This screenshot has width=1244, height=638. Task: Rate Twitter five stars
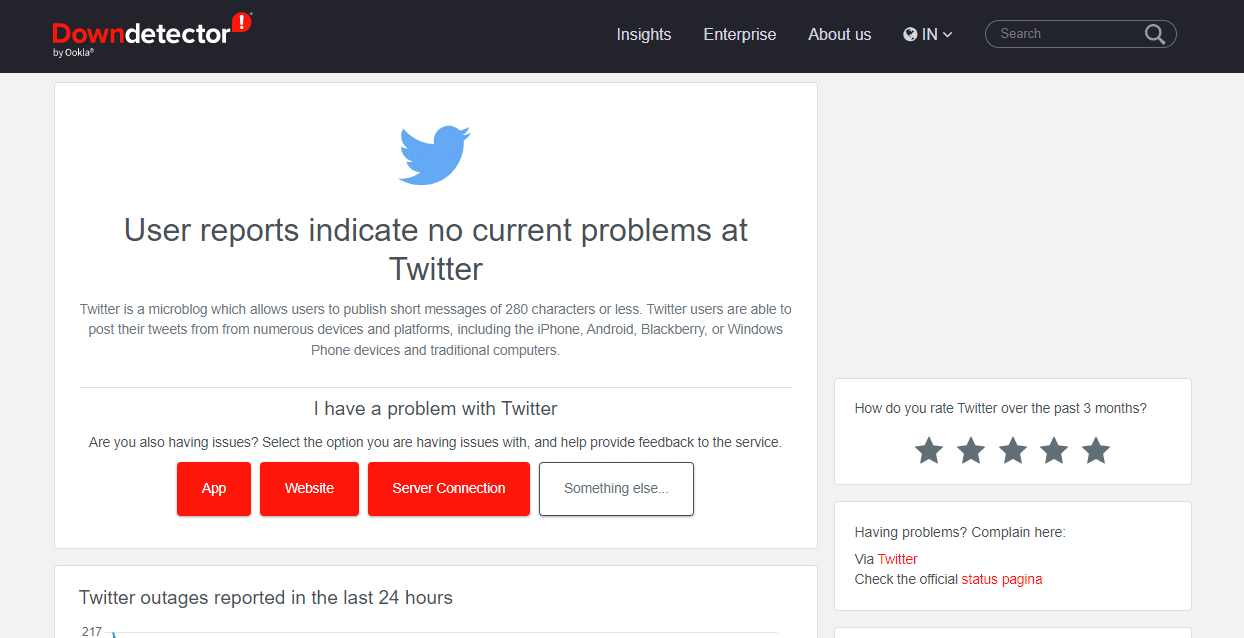[1096, 451]
